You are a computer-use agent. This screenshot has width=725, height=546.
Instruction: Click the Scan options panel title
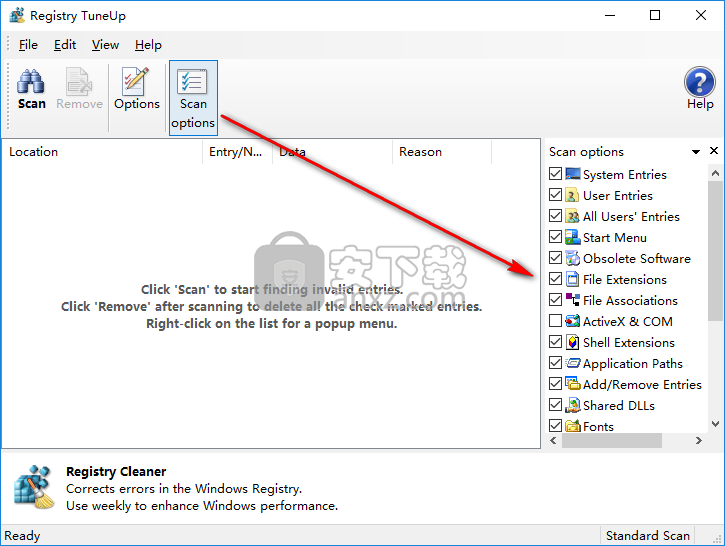pos(586,152)
